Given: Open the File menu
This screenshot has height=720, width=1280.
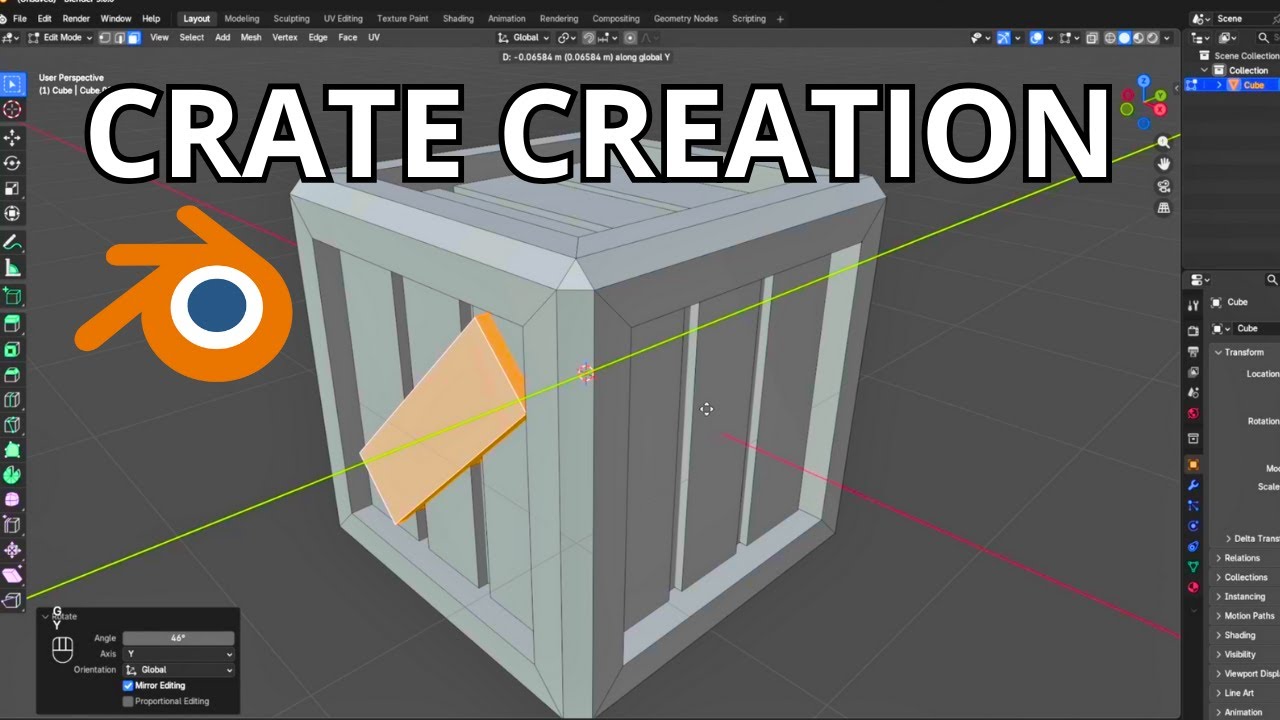Looking at the screenshot, I should (19, 18).
